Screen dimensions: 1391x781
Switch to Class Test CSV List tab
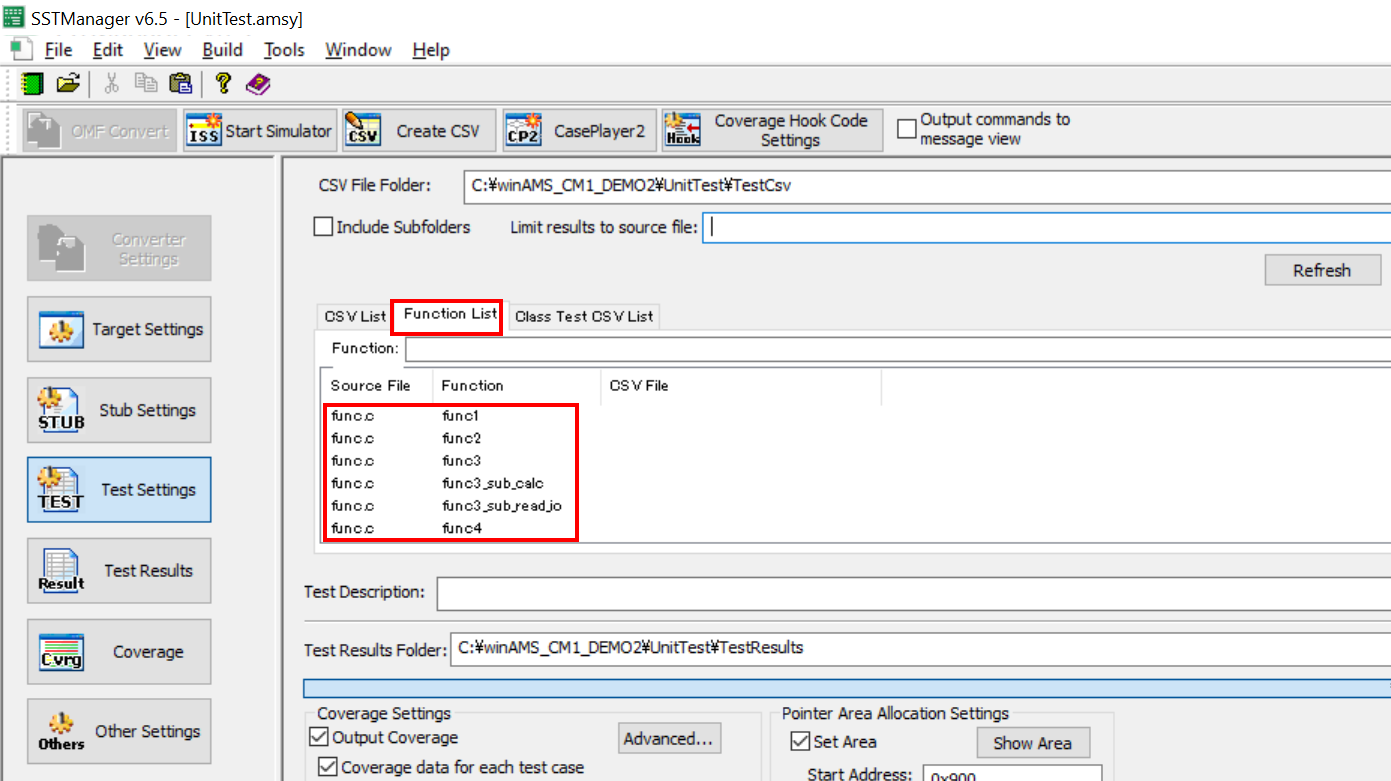pos(584,316)
